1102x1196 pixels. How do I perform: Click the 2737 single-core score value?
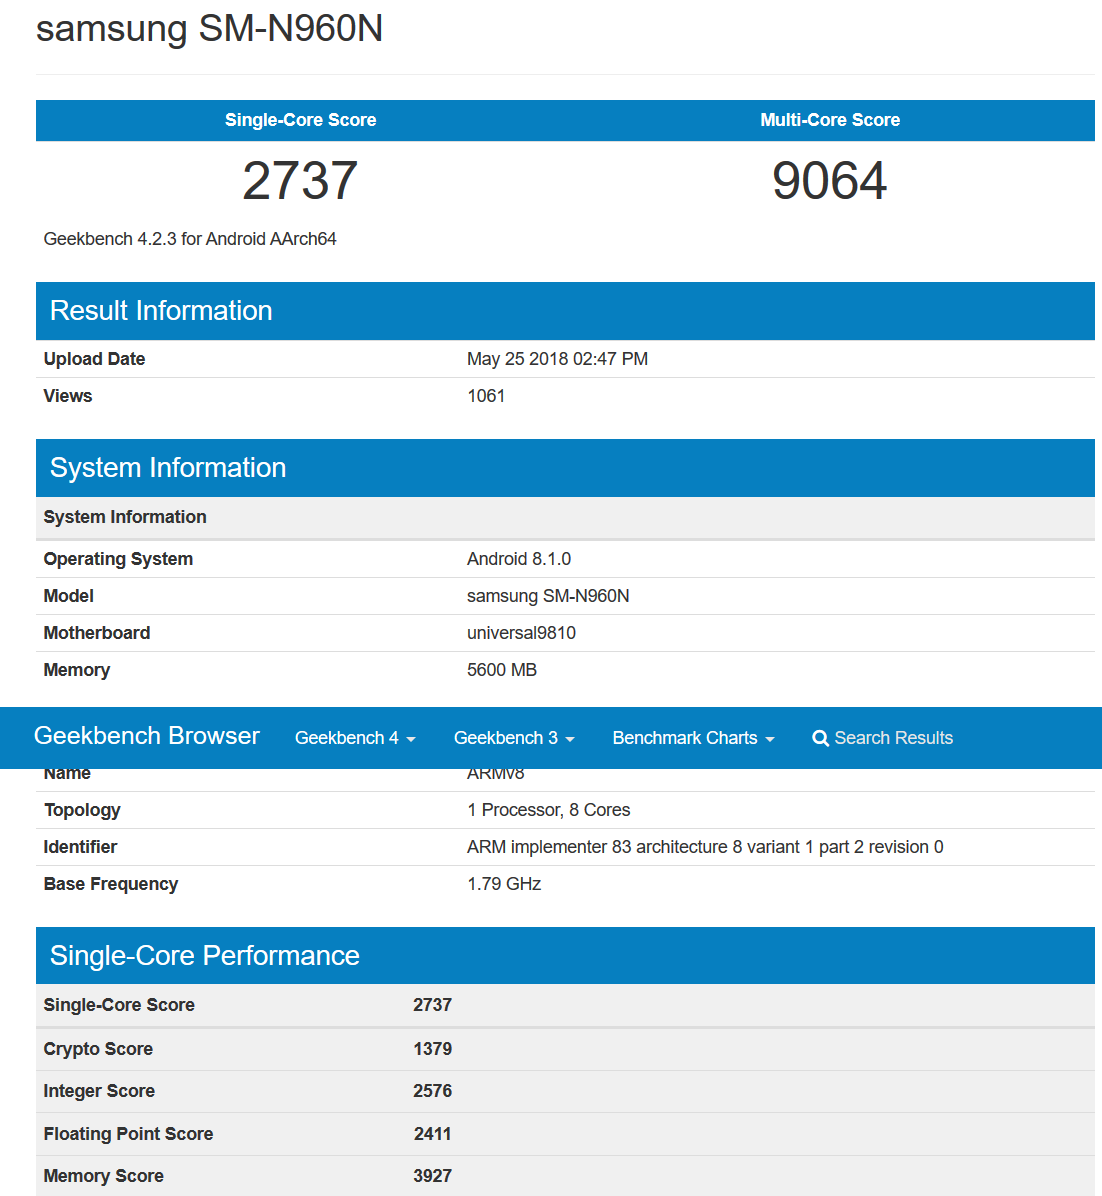pyautogui.click(x=300, y=181)
